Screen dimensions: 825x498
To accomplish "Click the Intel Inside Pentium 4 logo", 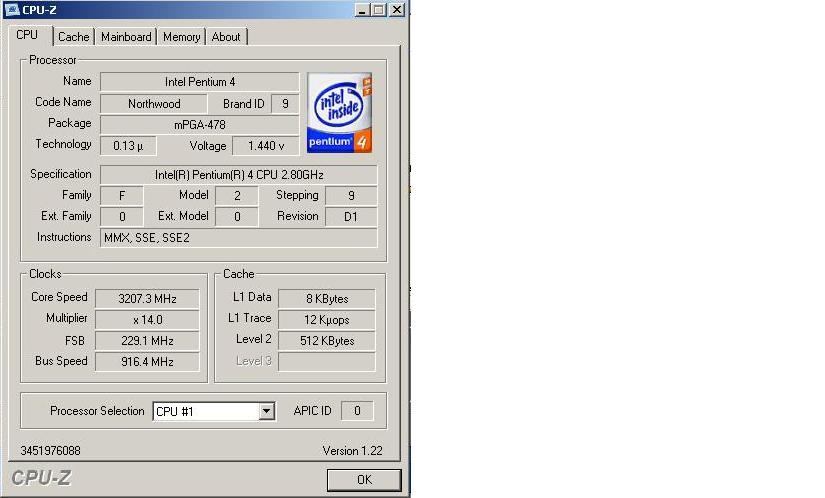I will [339, 113].
